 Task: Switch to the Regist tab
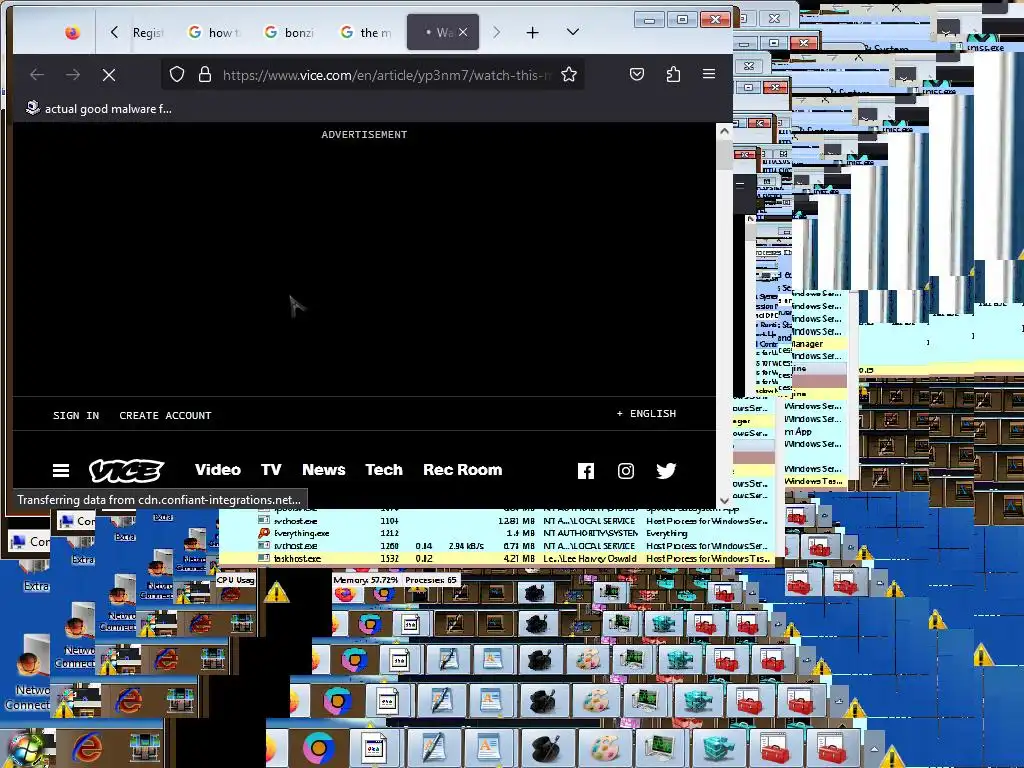(x=148, y=32)
